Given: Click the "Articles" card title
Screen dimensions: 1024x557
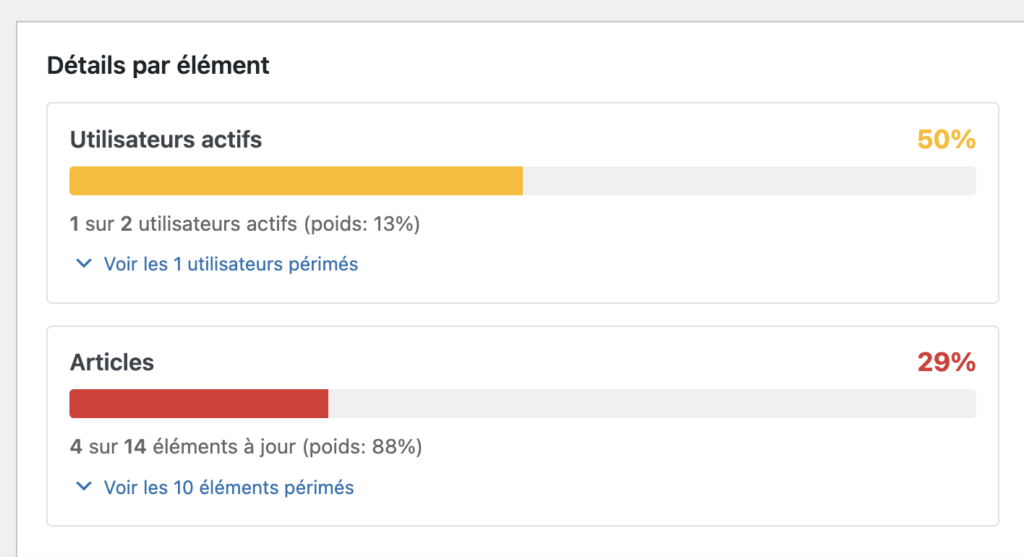Looking at the screenshot, I should 112,362.
